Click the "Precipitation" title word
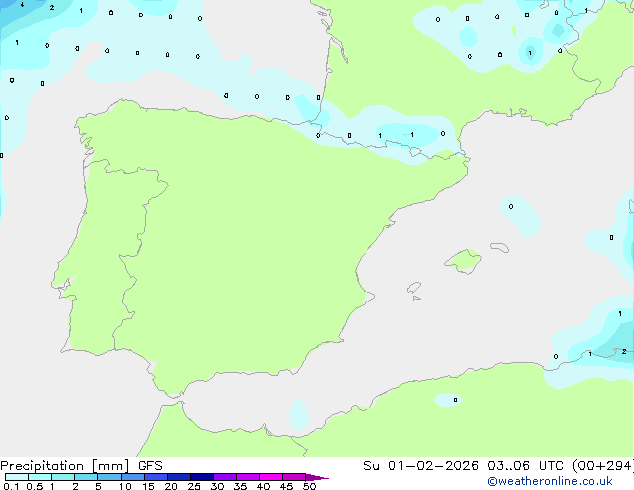The height and width of the screenshot is (490, 634). [x=42, y=466]
